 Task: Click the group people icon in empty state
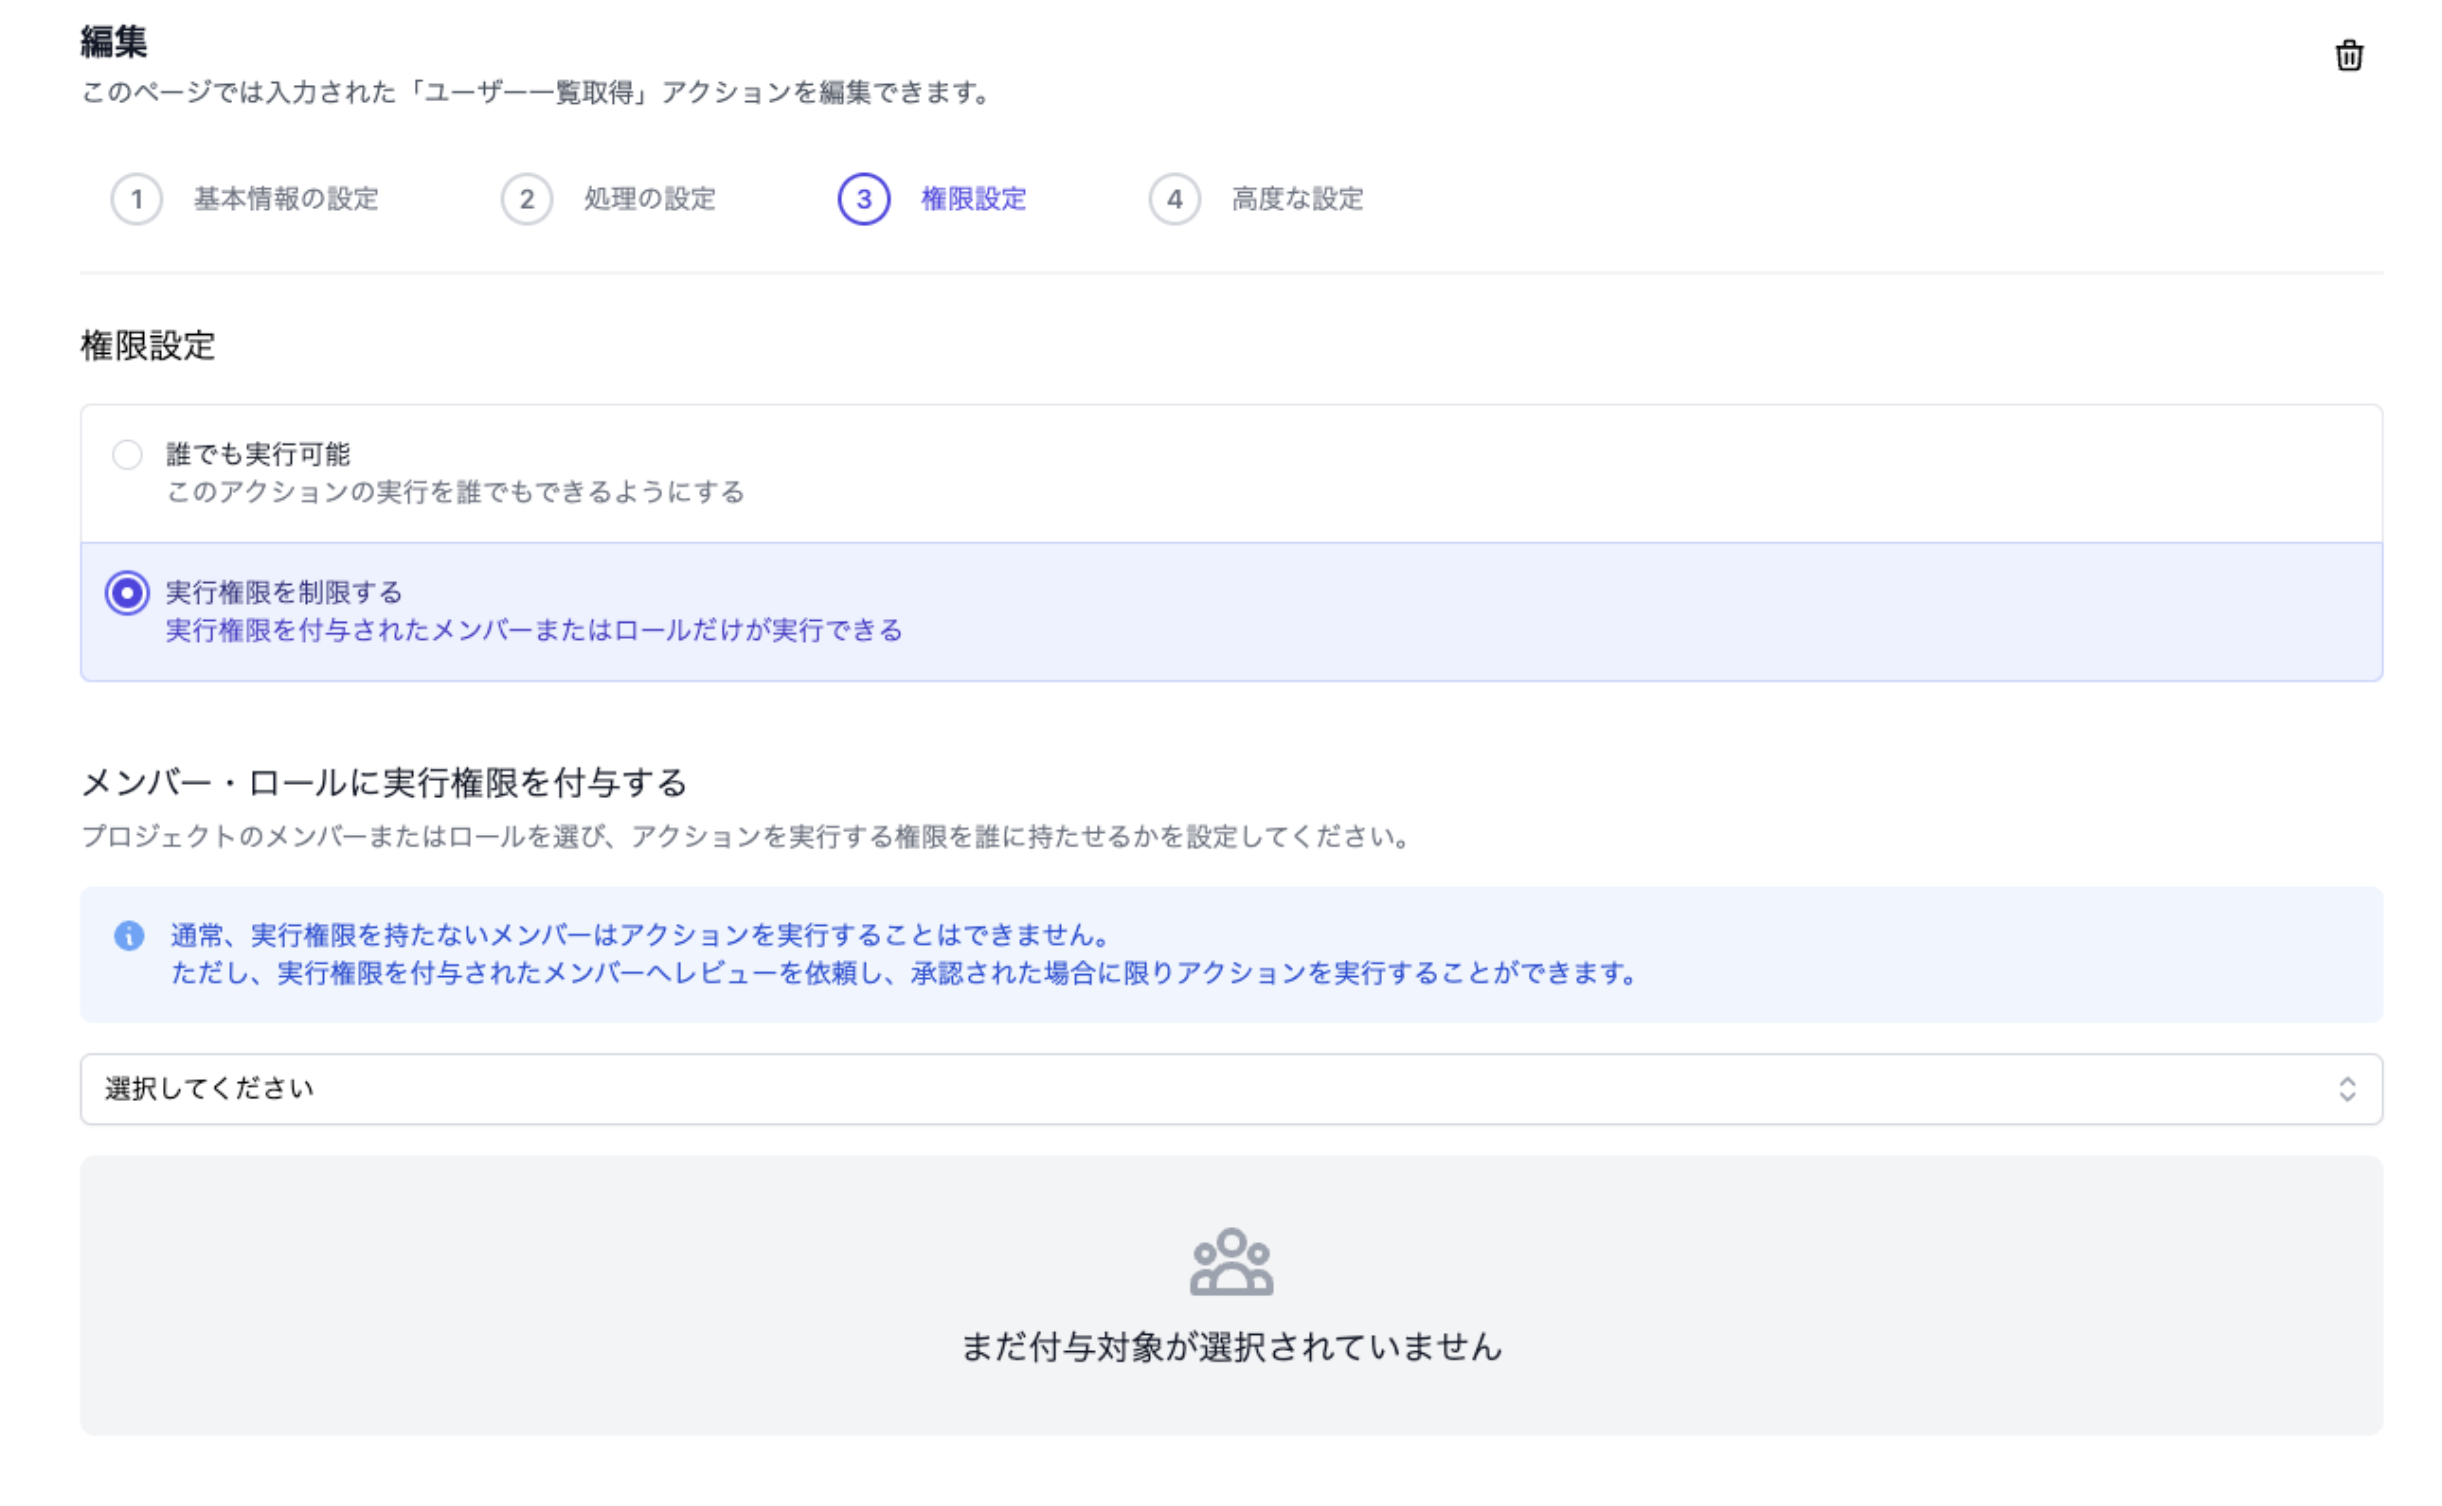(1230, 1261)
